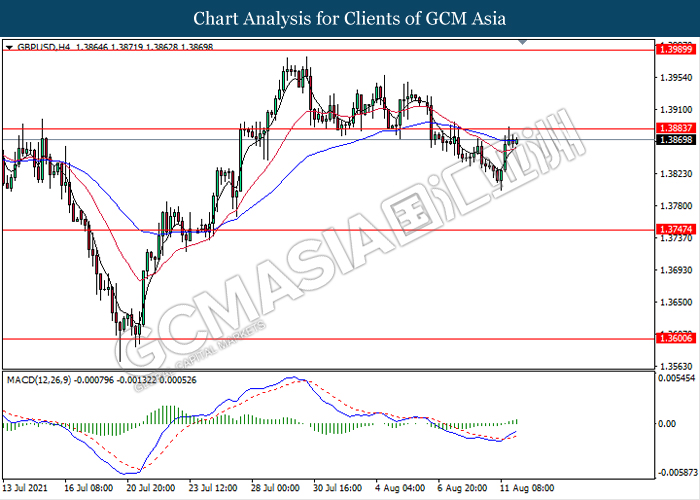Screen dimensions: 700x500
Task: Click the 13 Jul 2021 date label
Action: pyautogui.click(x=25, y=488)
